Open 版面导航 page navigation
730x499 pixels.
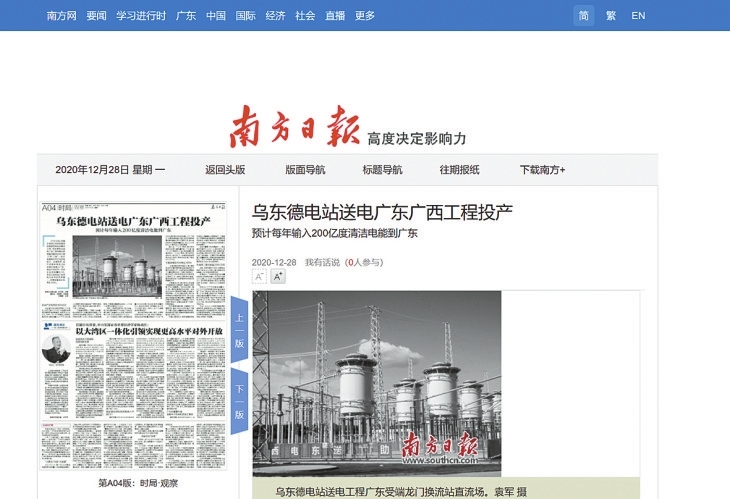pyautogui.click(x=305, y=170)
